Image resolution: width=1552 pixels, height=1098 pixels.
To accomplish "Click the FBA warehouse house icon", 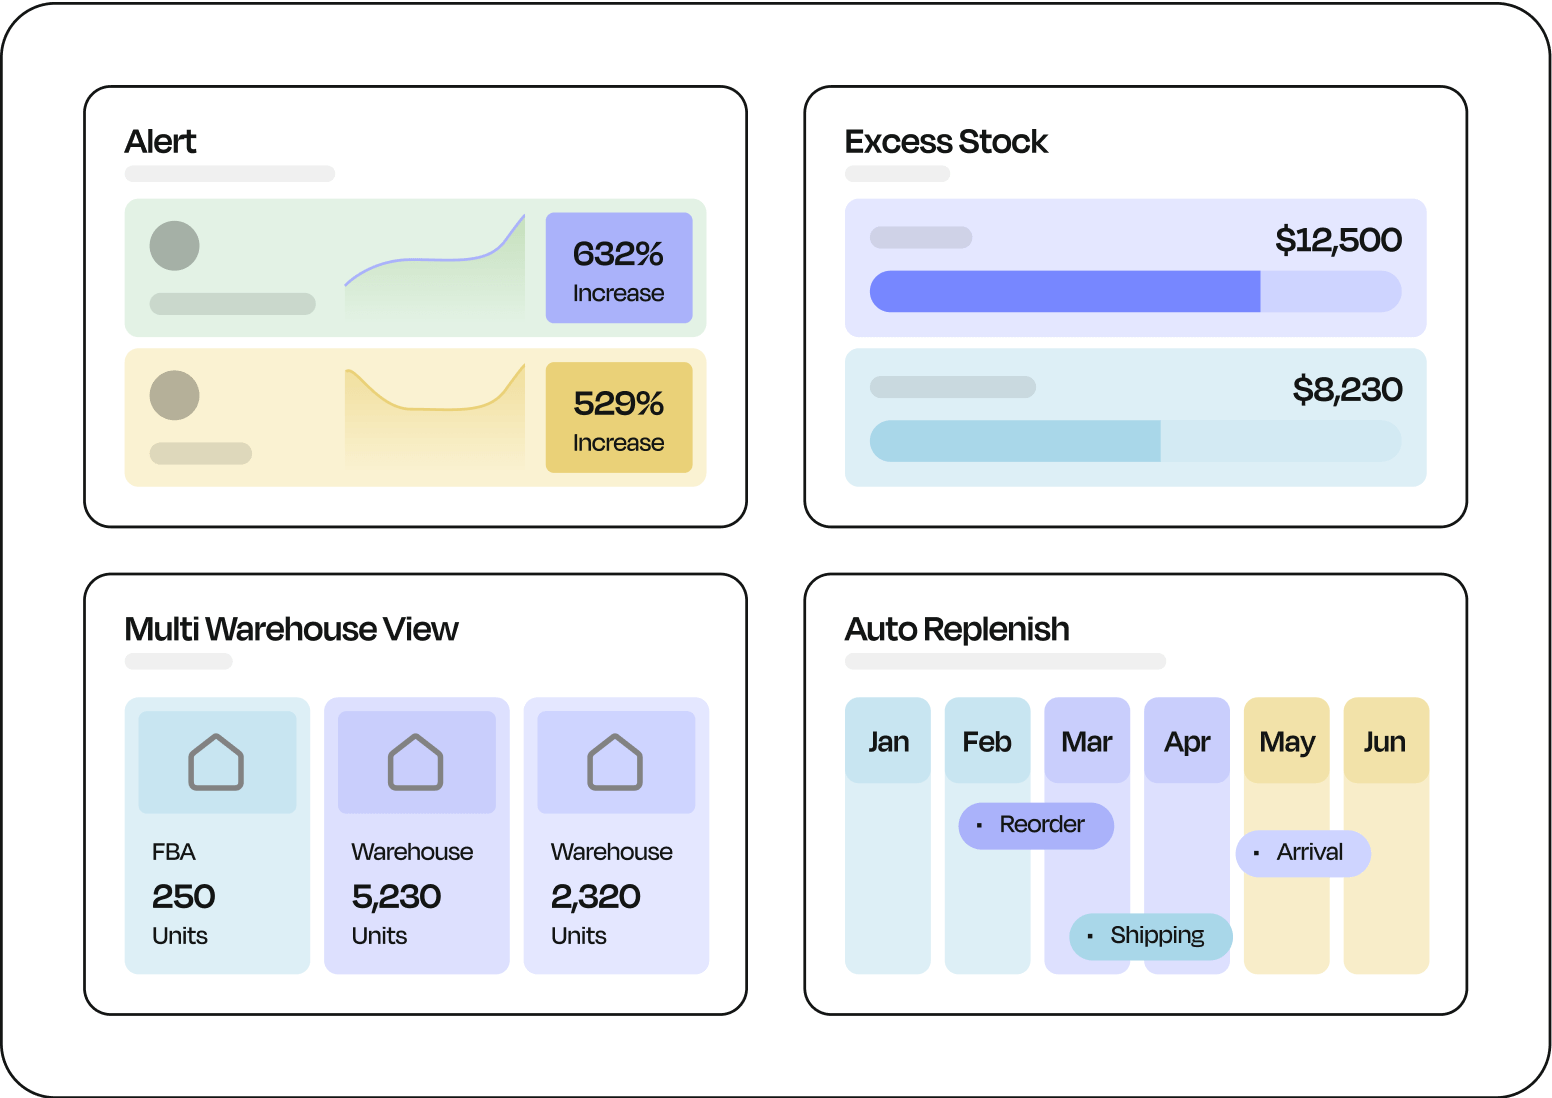I will pyautogui.click(x=216, y=762).
